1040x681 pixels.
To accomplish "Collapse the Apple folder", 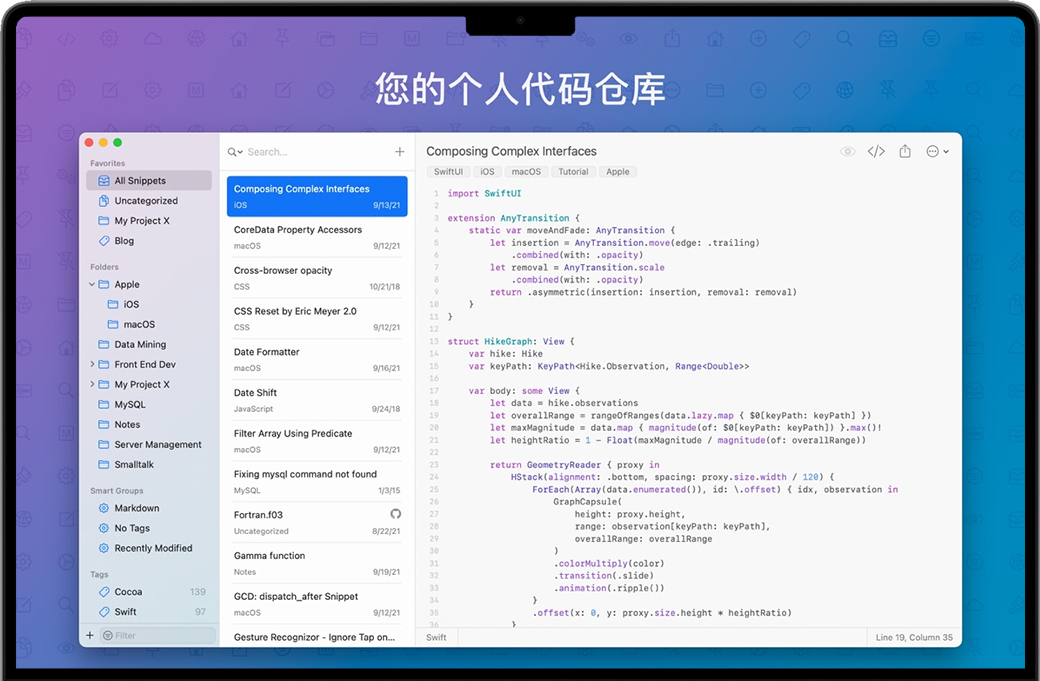I will click(92, 284).
